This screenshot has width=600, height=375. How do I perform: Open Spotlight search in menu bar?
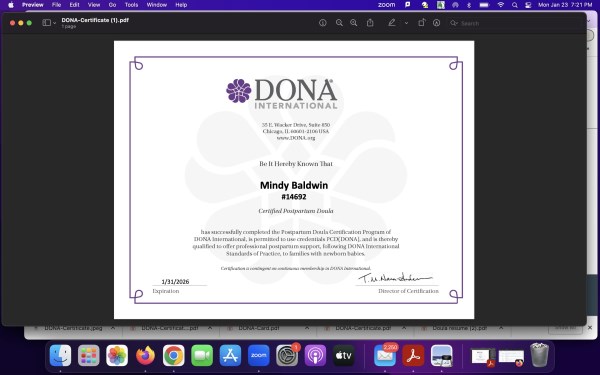[515, 5]
